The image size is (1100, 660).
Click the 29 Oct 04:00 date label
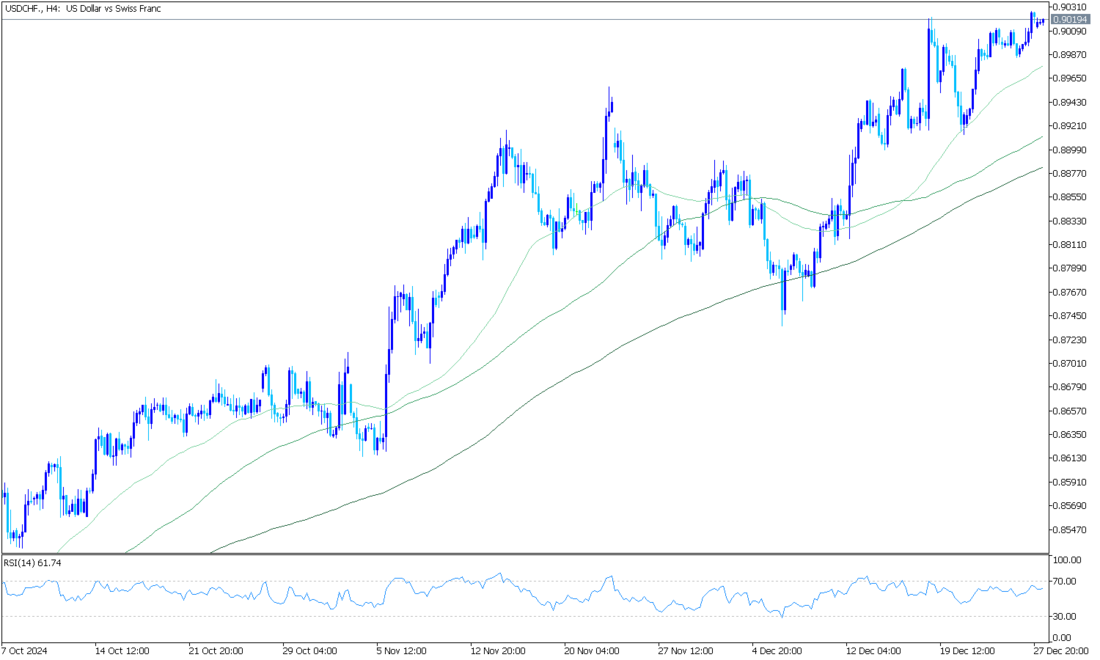pos(310,651)
